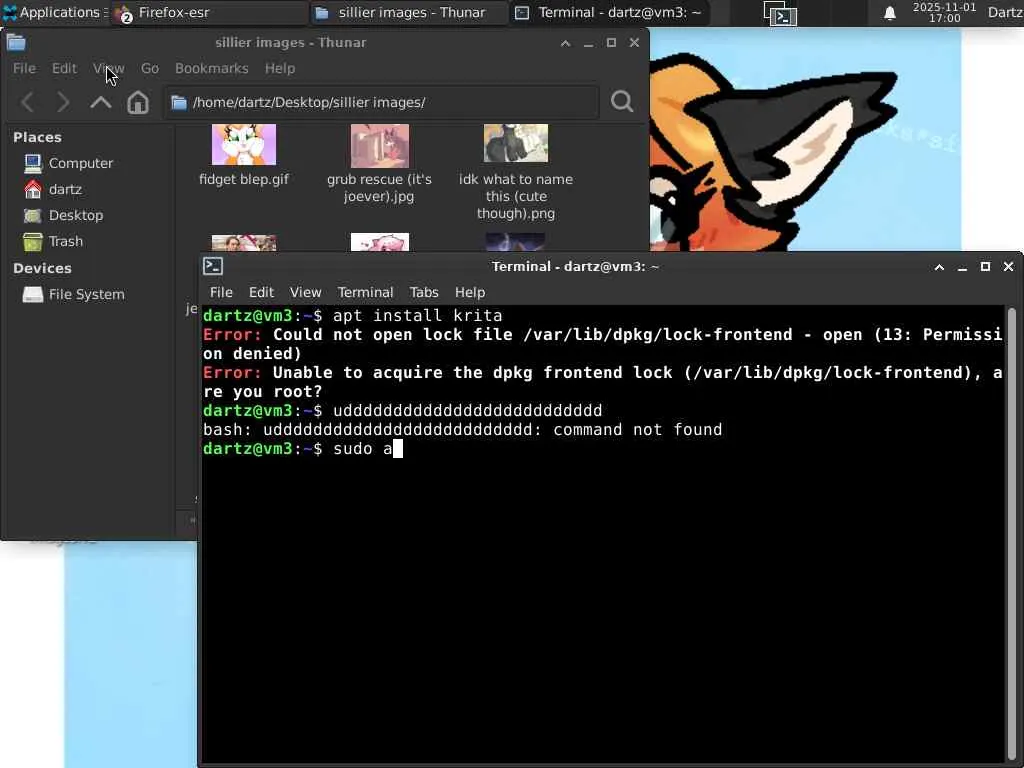Open Thunar Edit menu
This screenshot has width=1024, height=768.
pyautogui.click(x=64, y=68)
